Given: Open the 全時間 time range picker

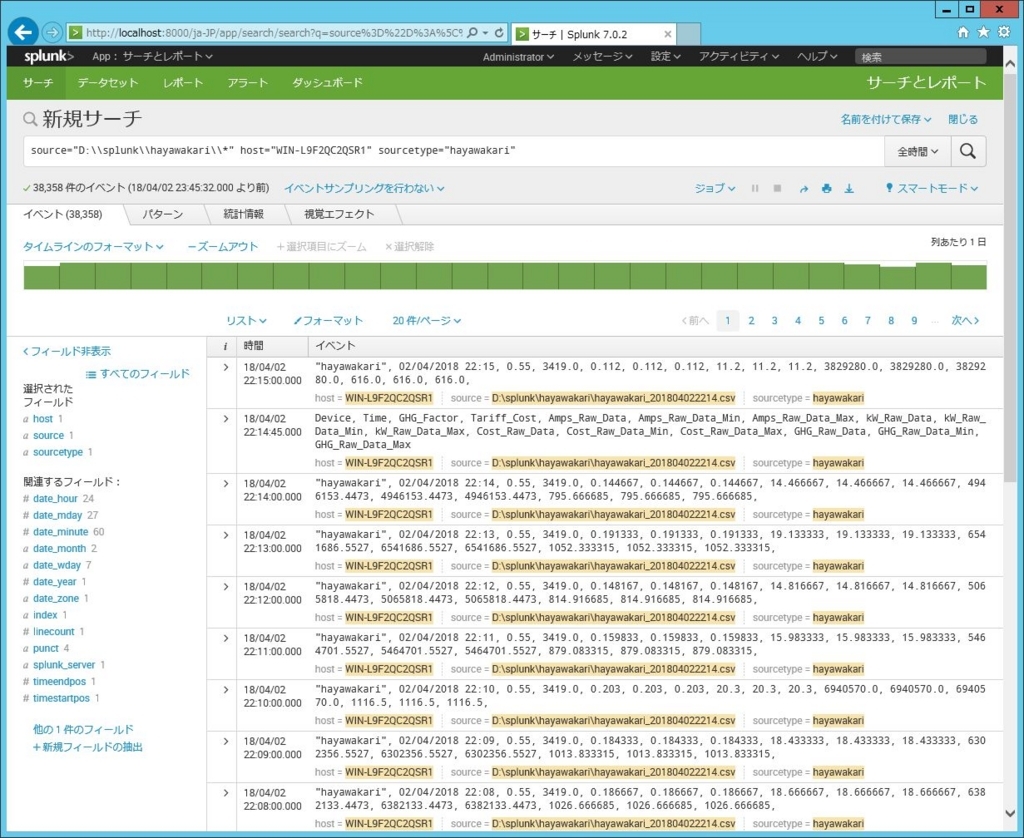Looking at the screenshot, I should point(918,152).
